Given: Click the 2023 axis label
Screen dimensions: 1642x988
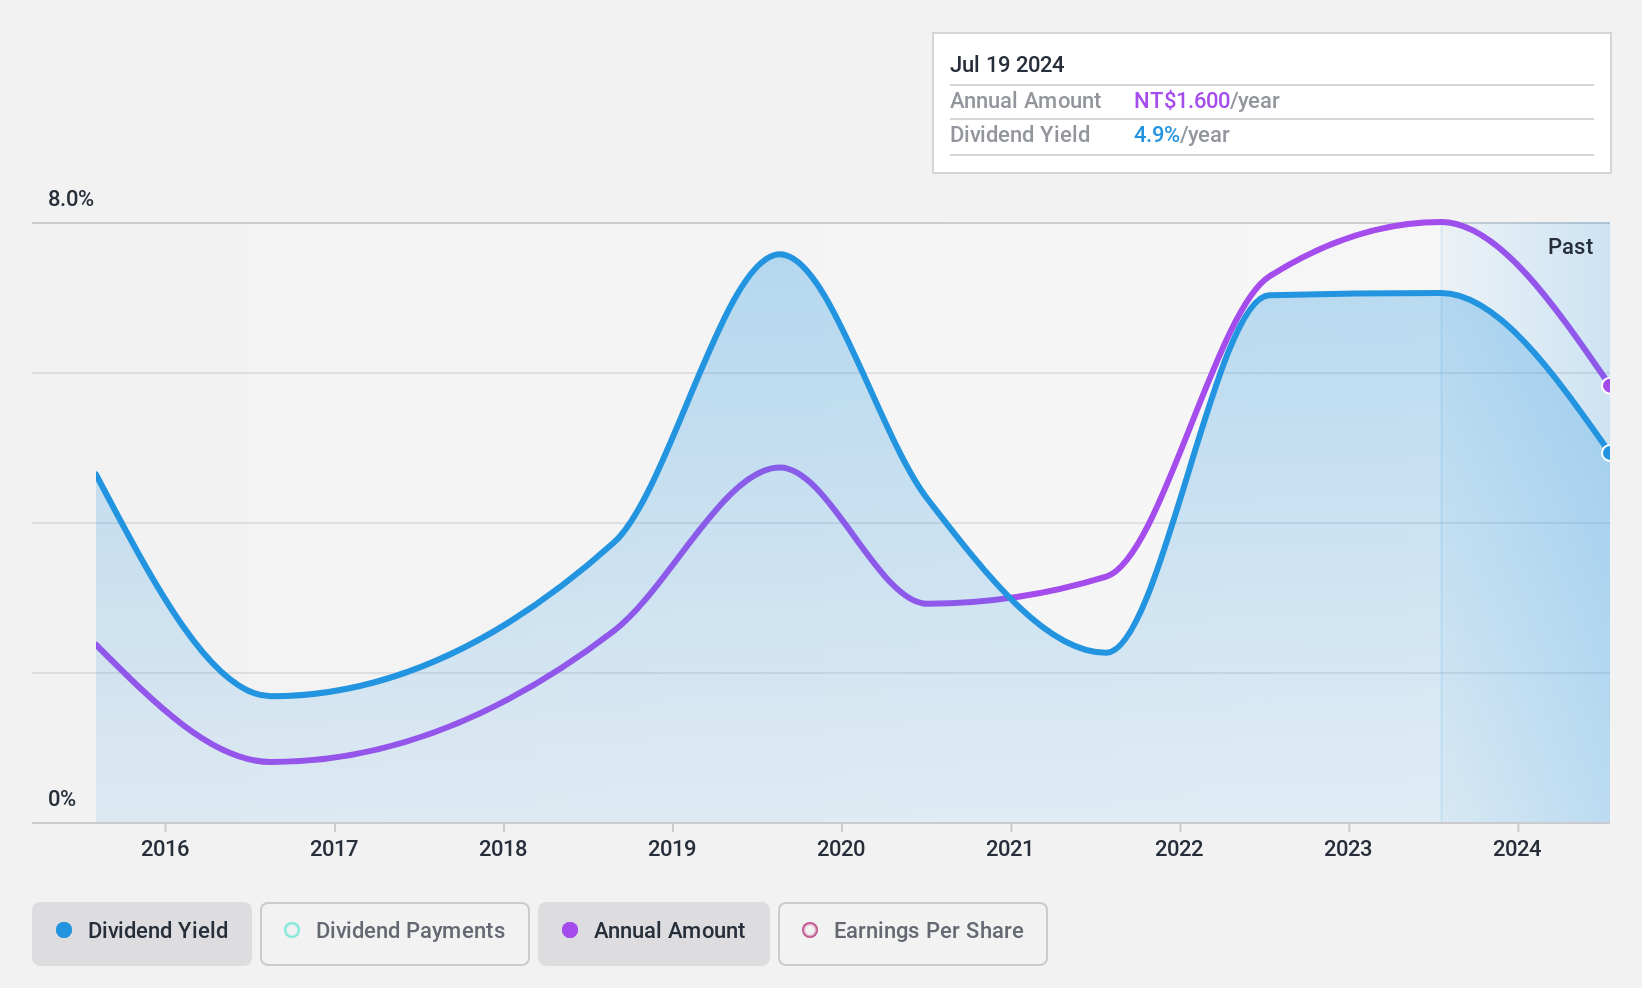Looking at the screenshot, I should point(1348,849).
